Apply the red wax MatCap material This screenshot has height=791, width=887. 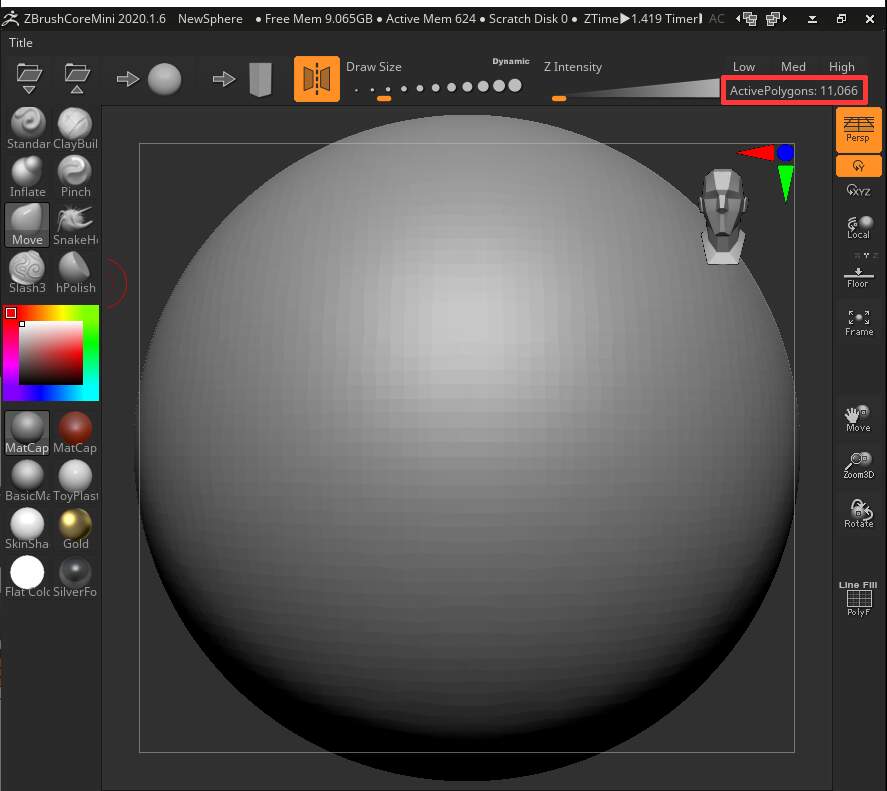pyautogui.click(x=75, y=433)
